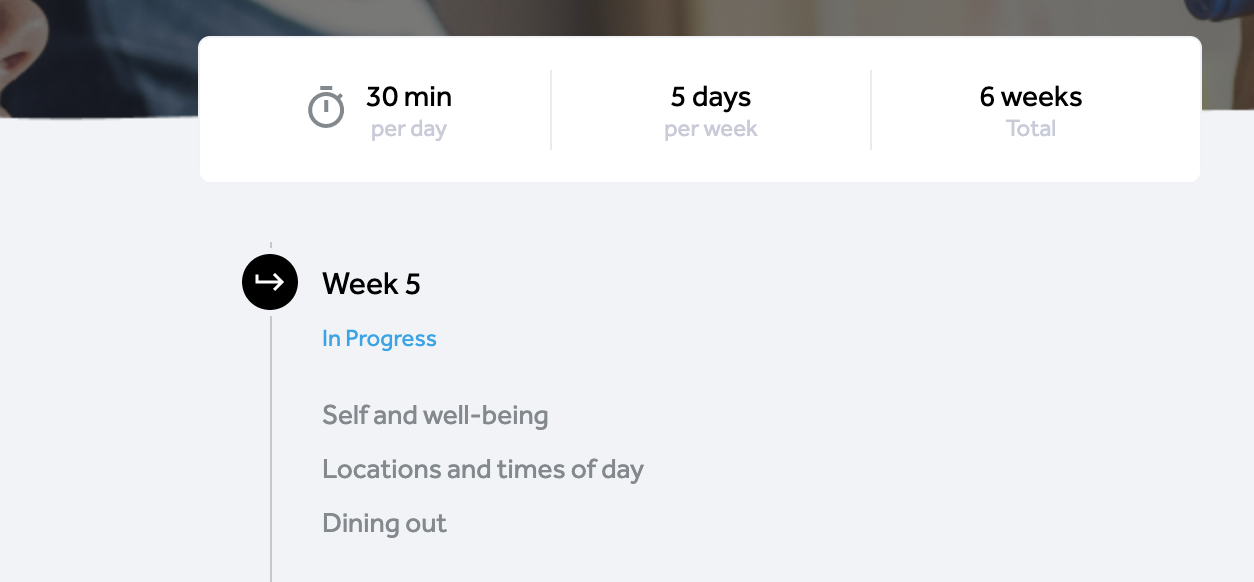Click the per day label
This screenshot has height=582, width=1254.
pyautogui.click(x=409, y=129)
